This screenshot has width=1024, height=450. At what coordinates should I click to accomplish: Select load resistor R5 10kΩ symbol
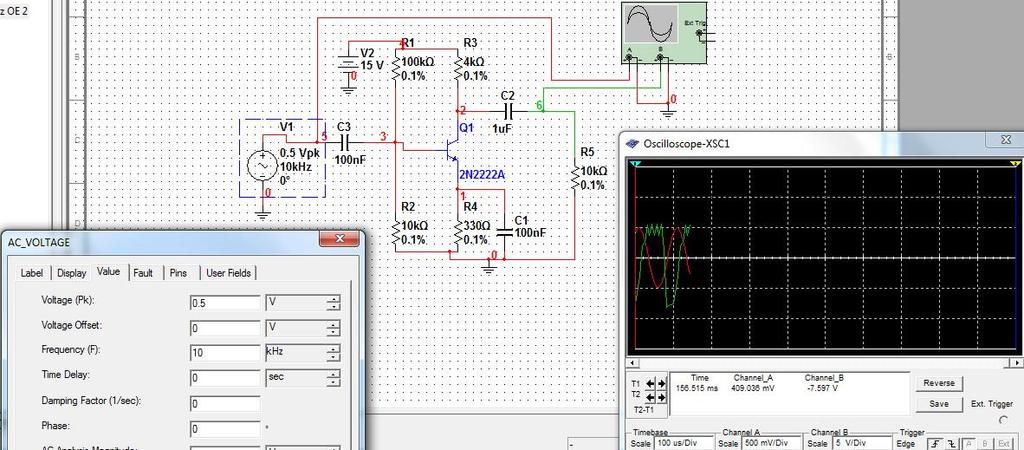[x=575, y=177]
